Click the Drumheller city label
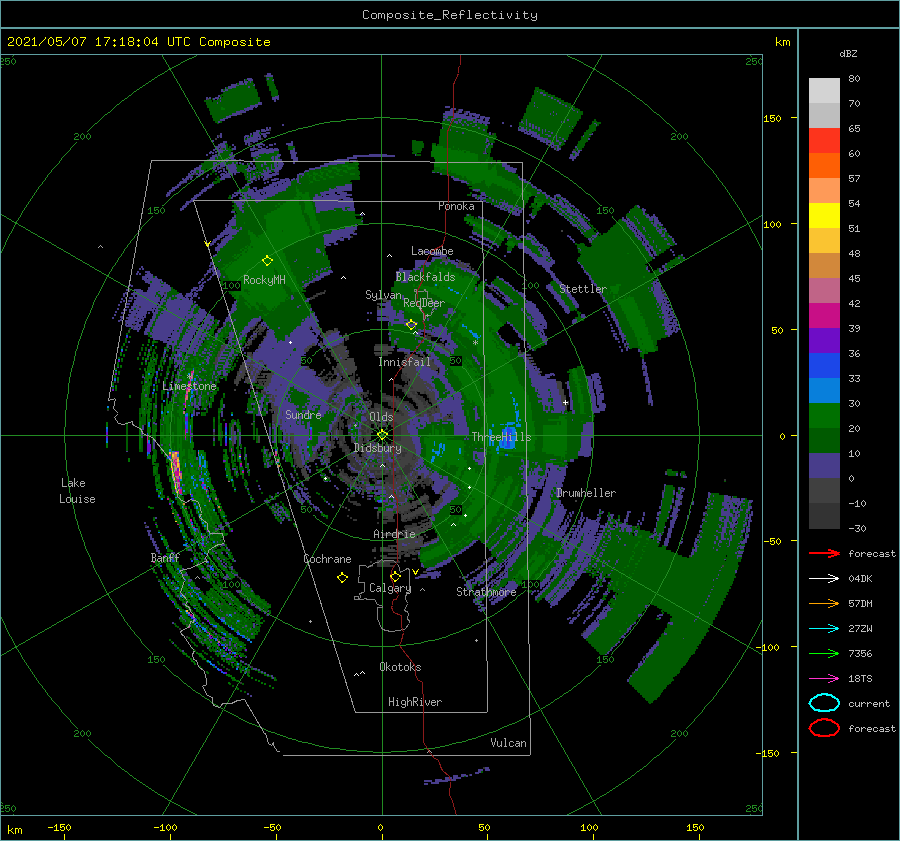 586,493
